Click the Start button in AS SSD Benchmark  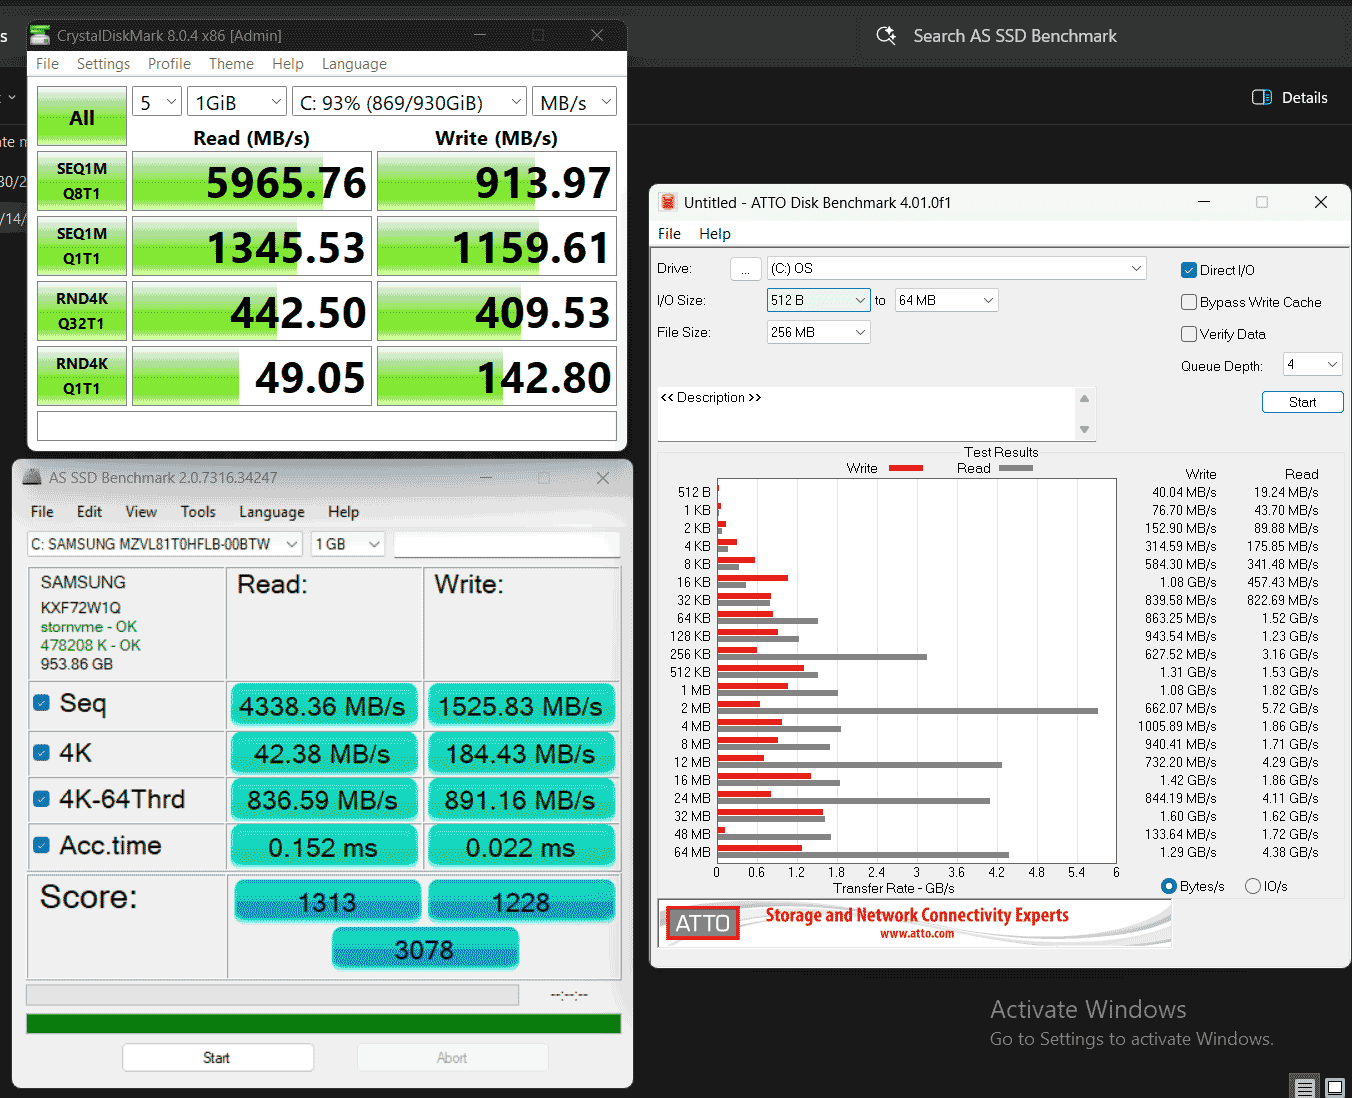(217, 1058)
